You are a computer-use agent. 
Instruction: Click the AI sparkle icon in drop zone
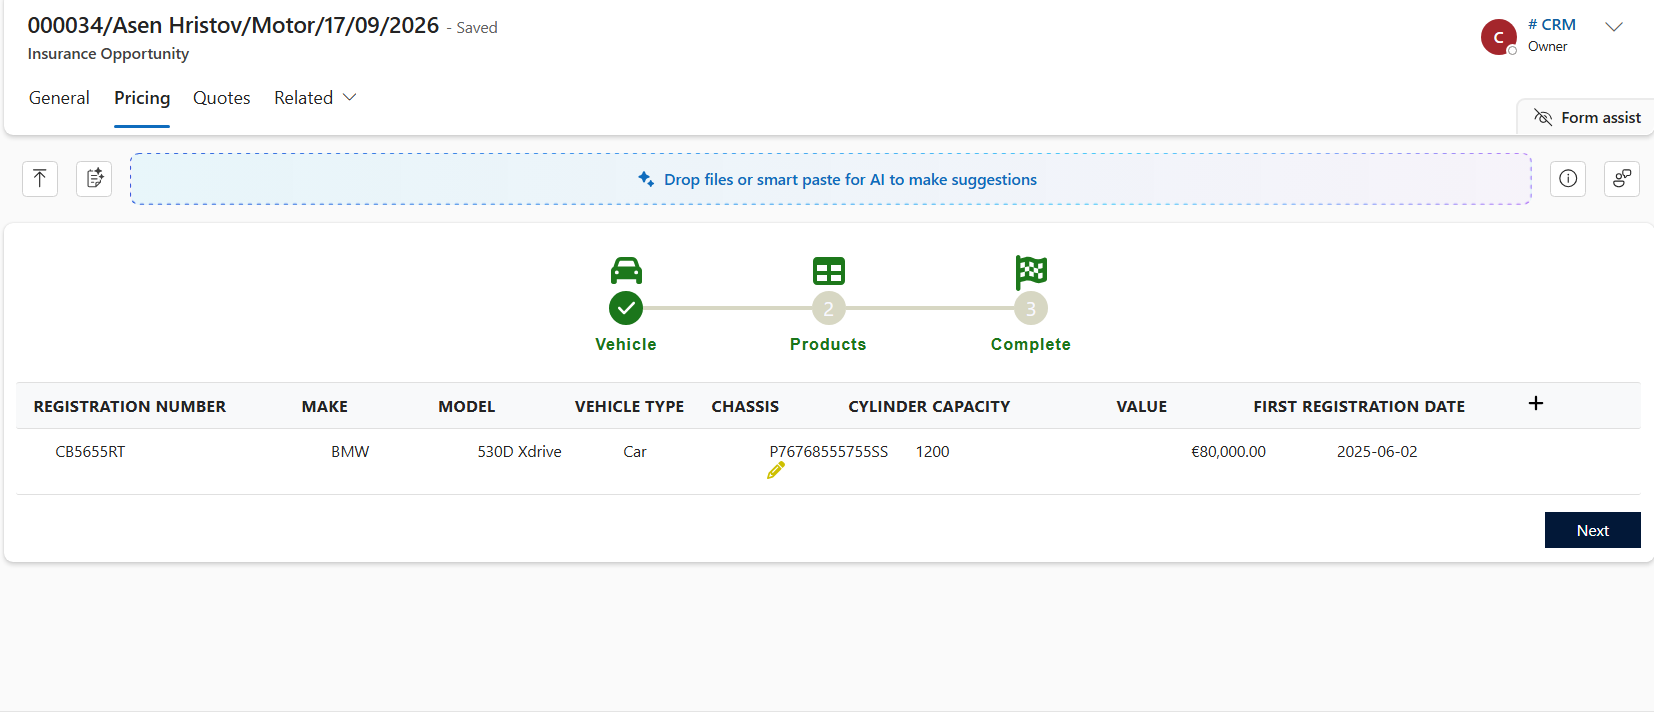(x=646, y=179)
